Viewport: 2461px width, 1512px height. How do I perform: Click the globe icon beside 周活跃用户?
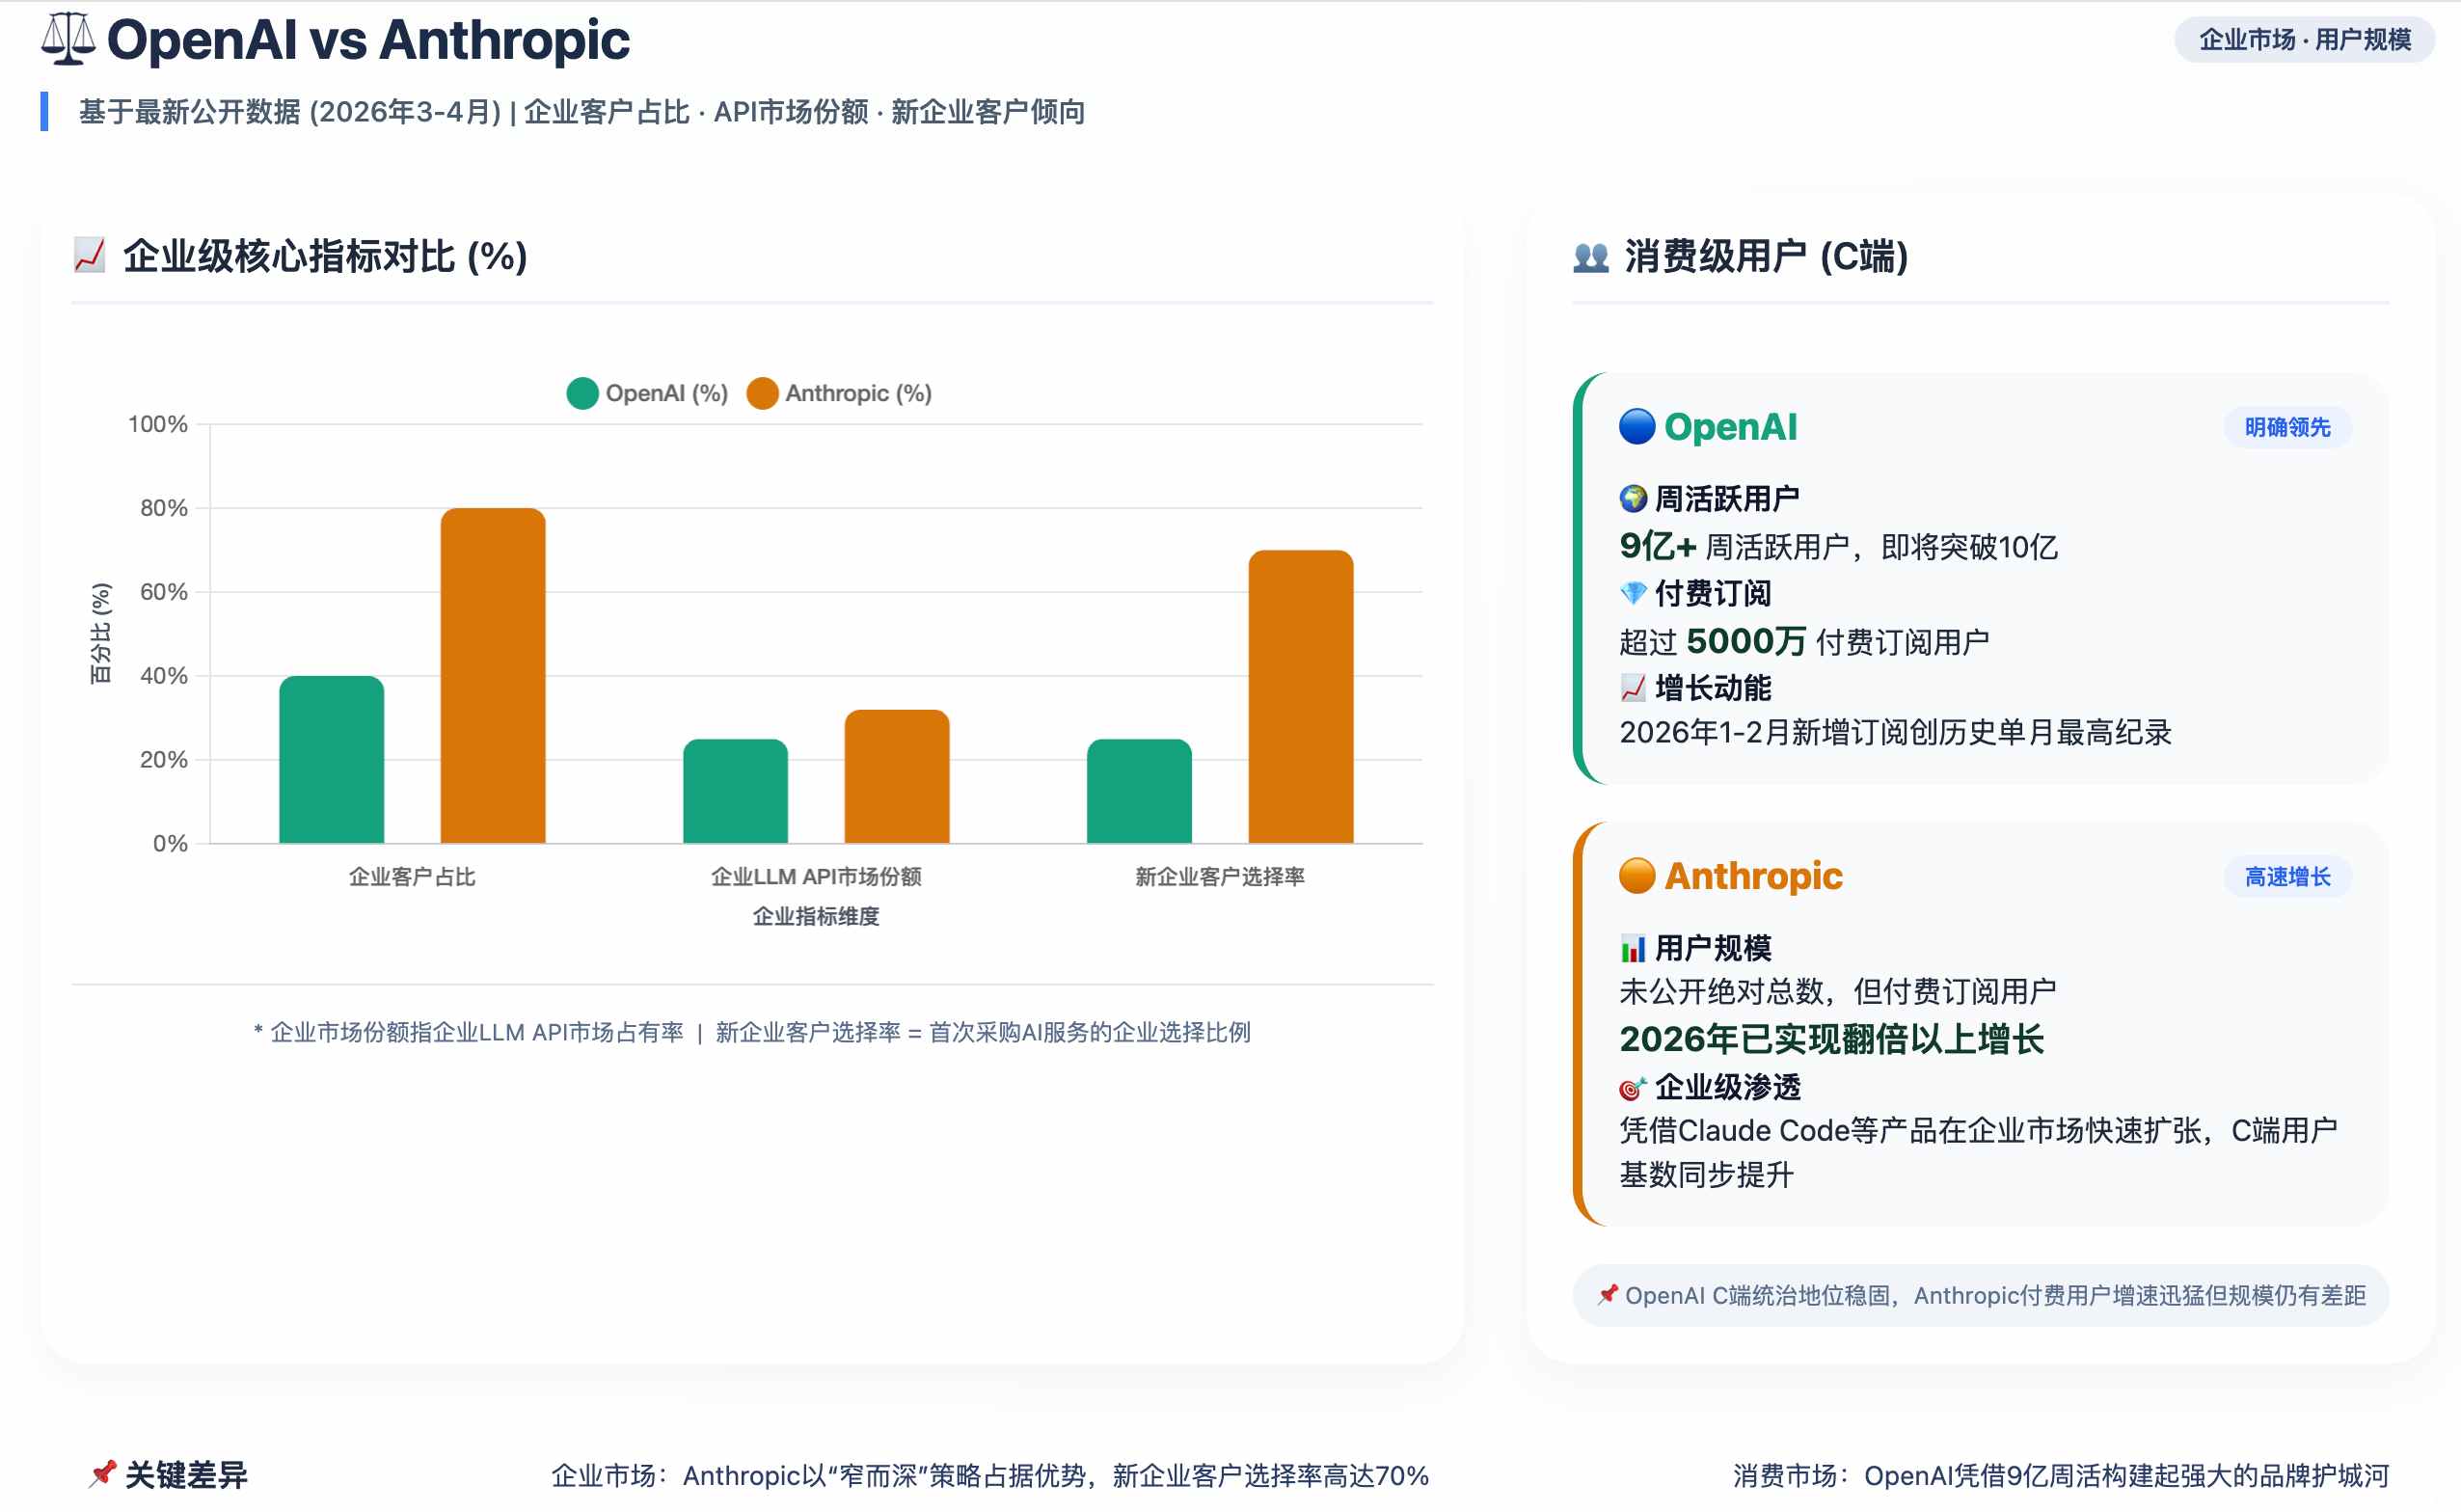coord(1632,498)
